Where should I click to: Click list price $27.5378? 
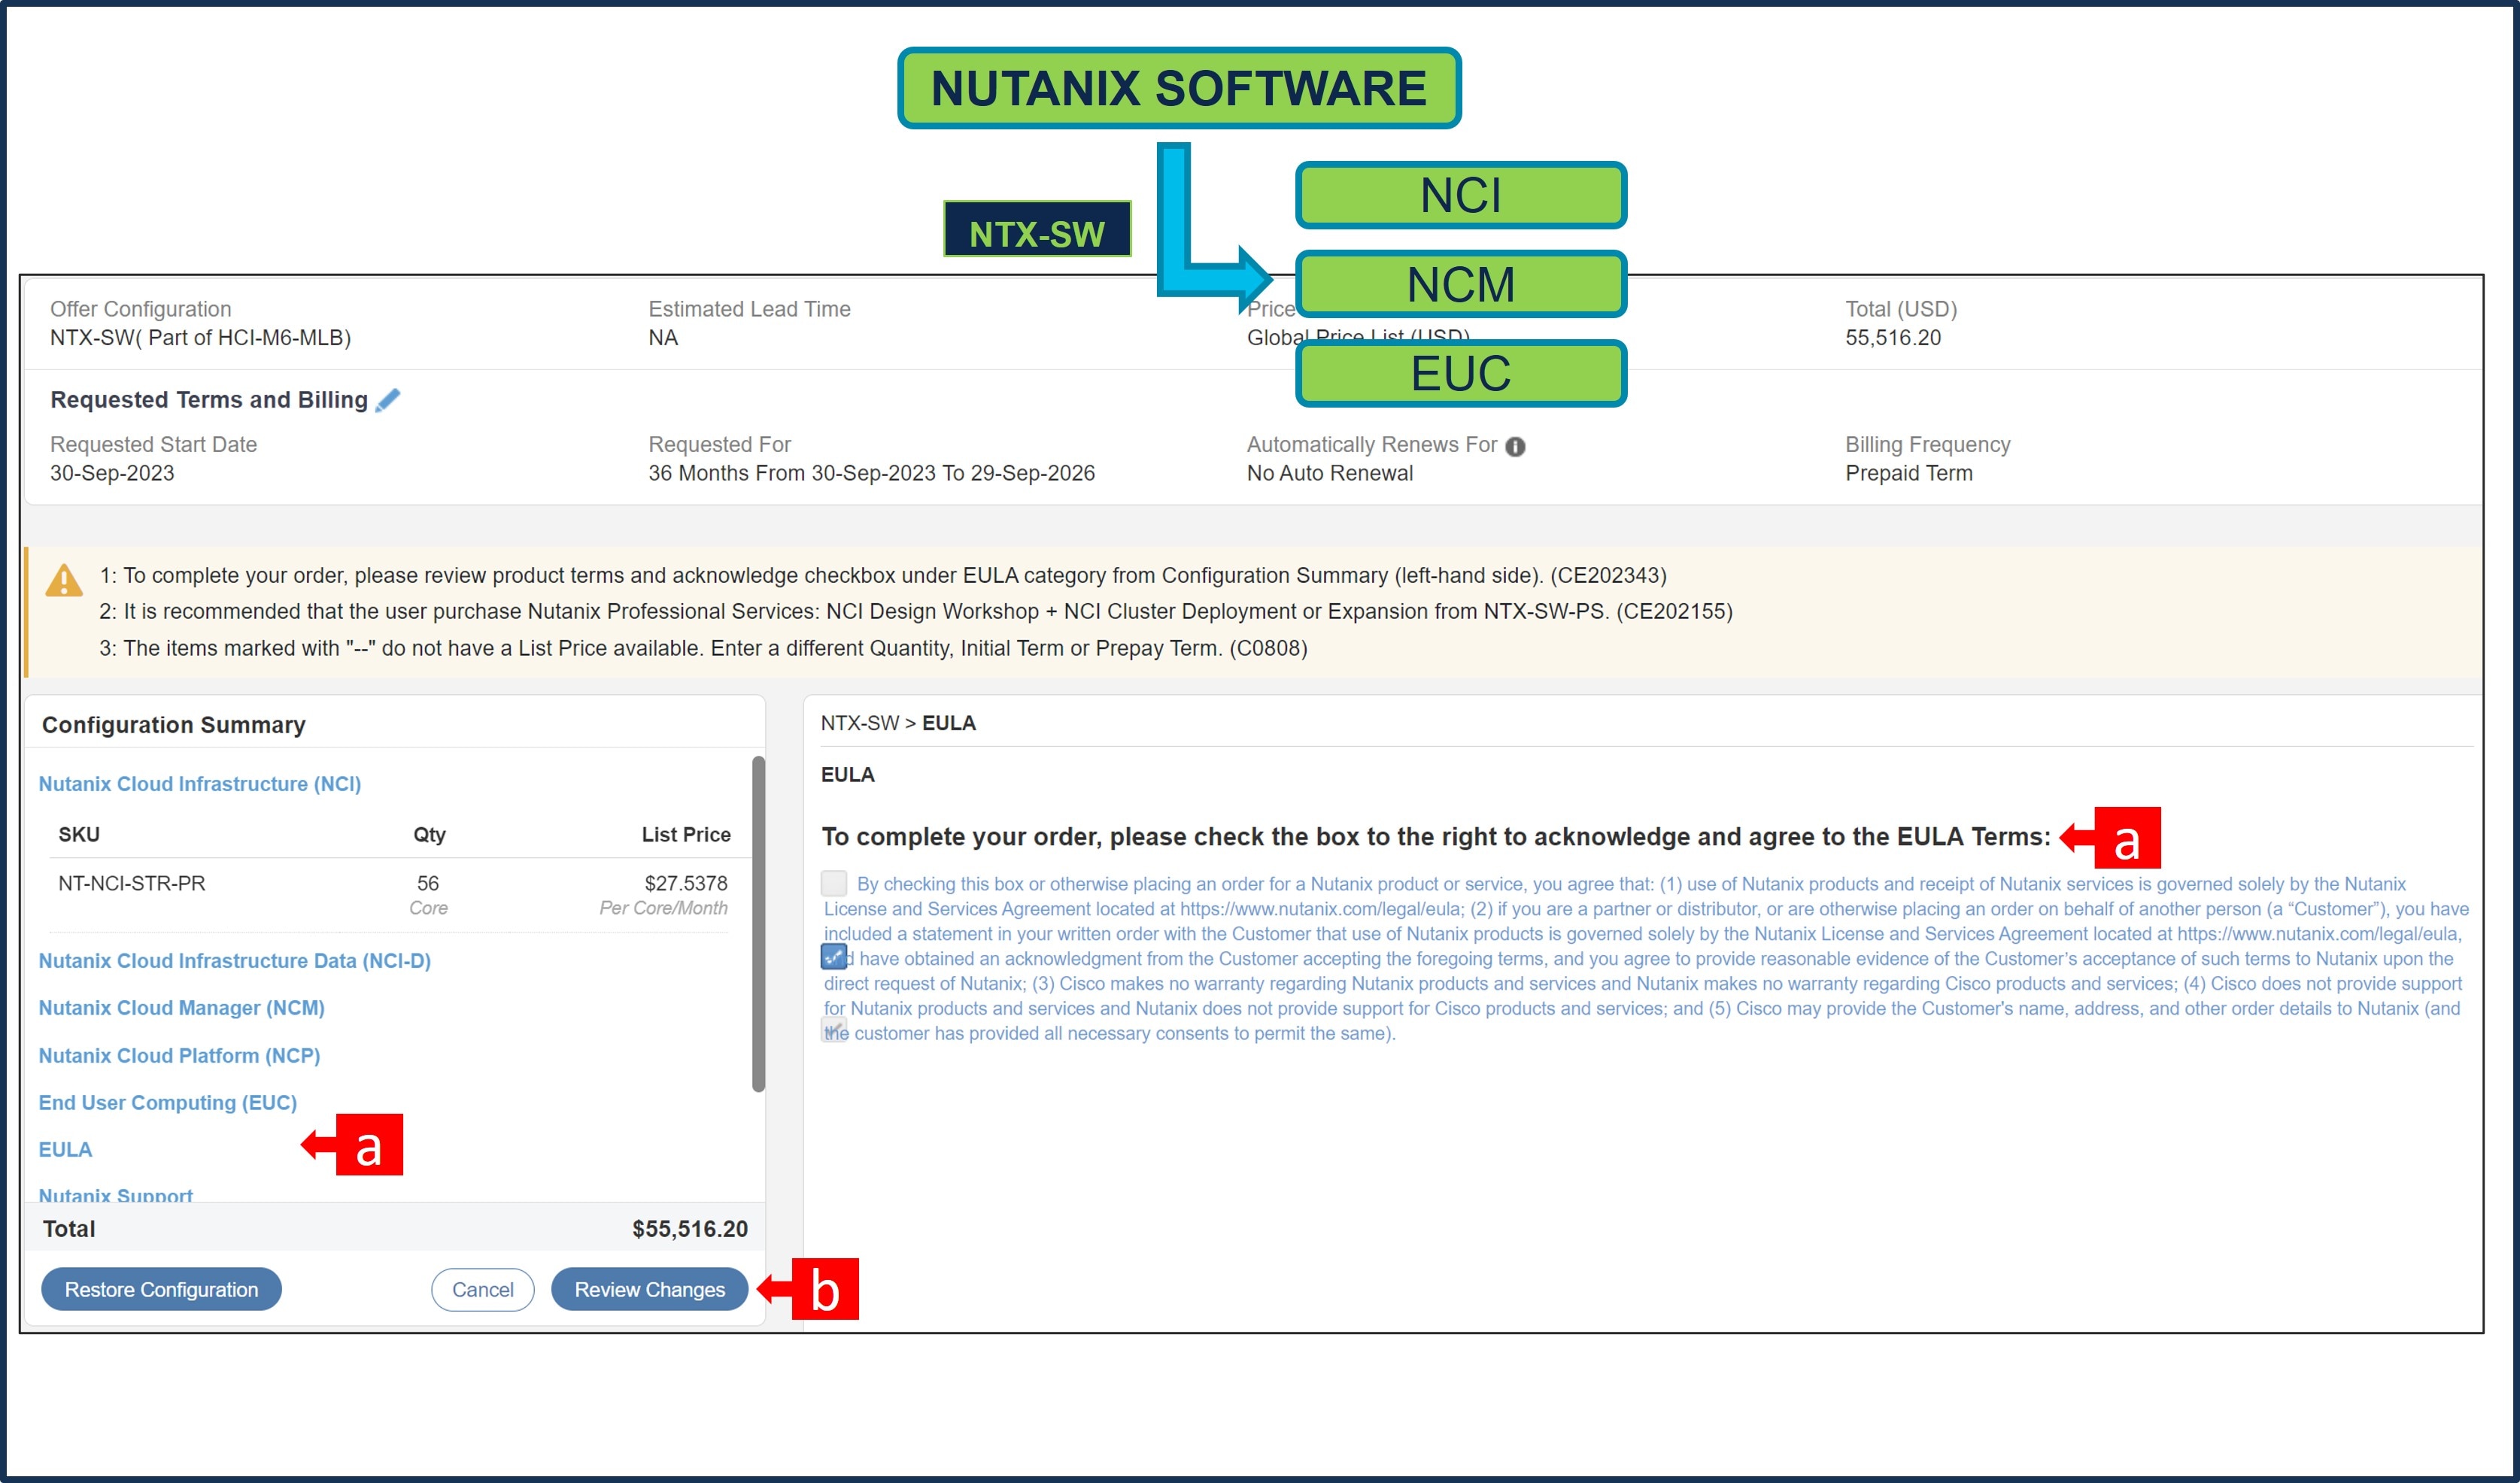pyautogui.click(x=686, y=884)
